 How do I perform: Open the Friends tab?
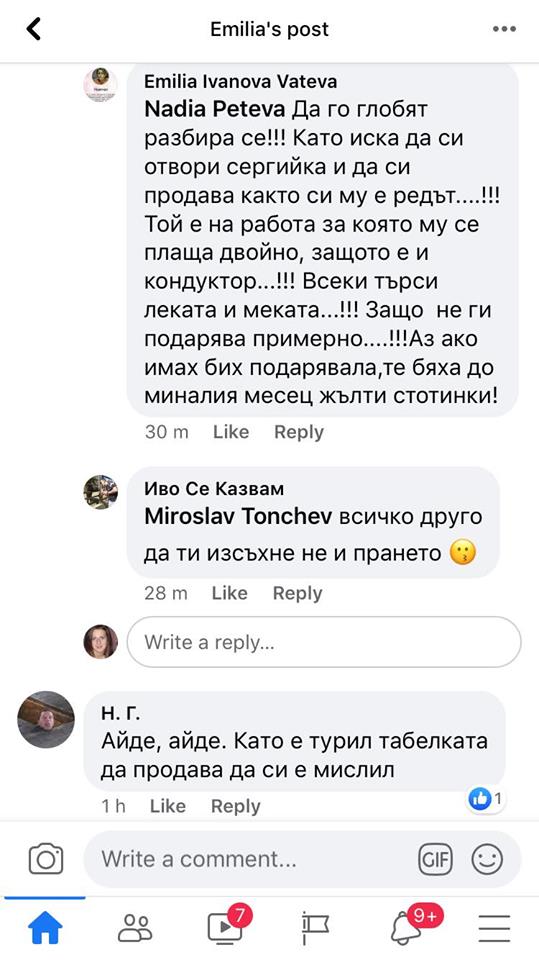click(135, 928)
